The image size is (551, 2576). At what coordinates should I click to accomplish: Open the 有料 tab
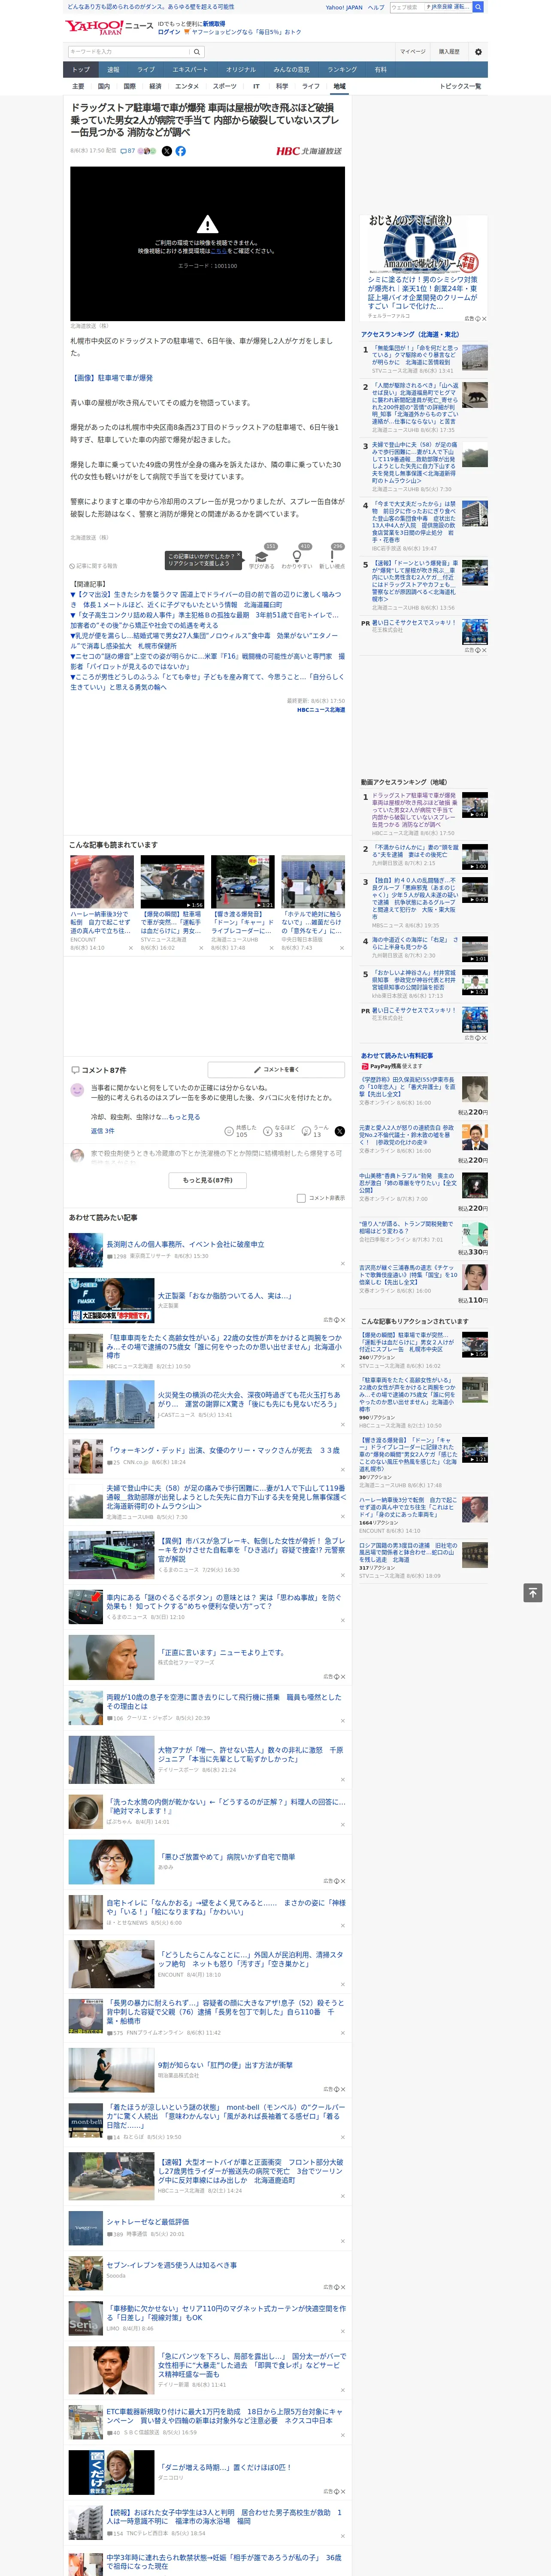tap(380, 69)
